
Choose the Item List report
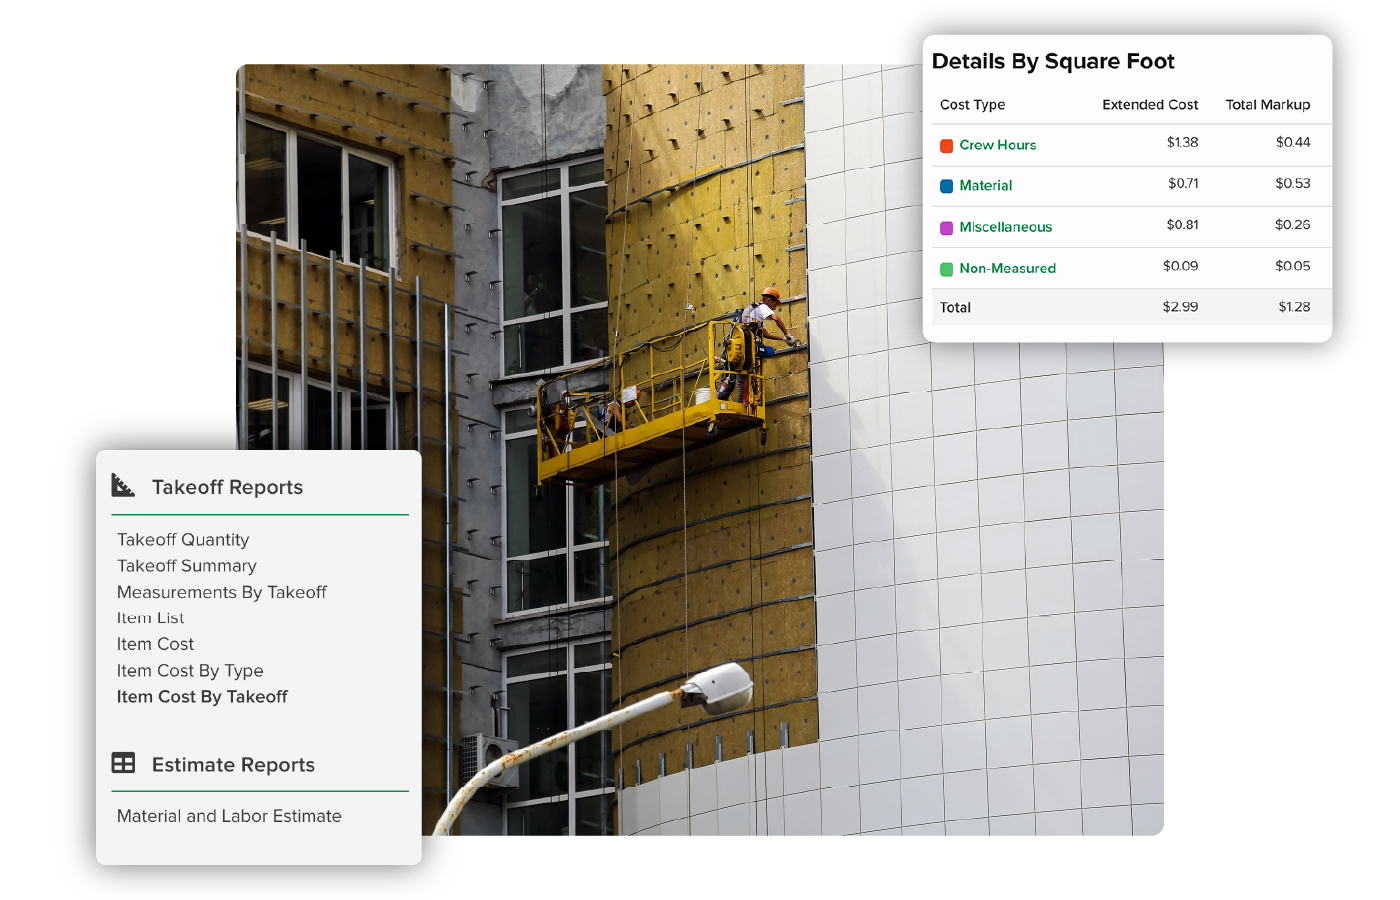151,618
